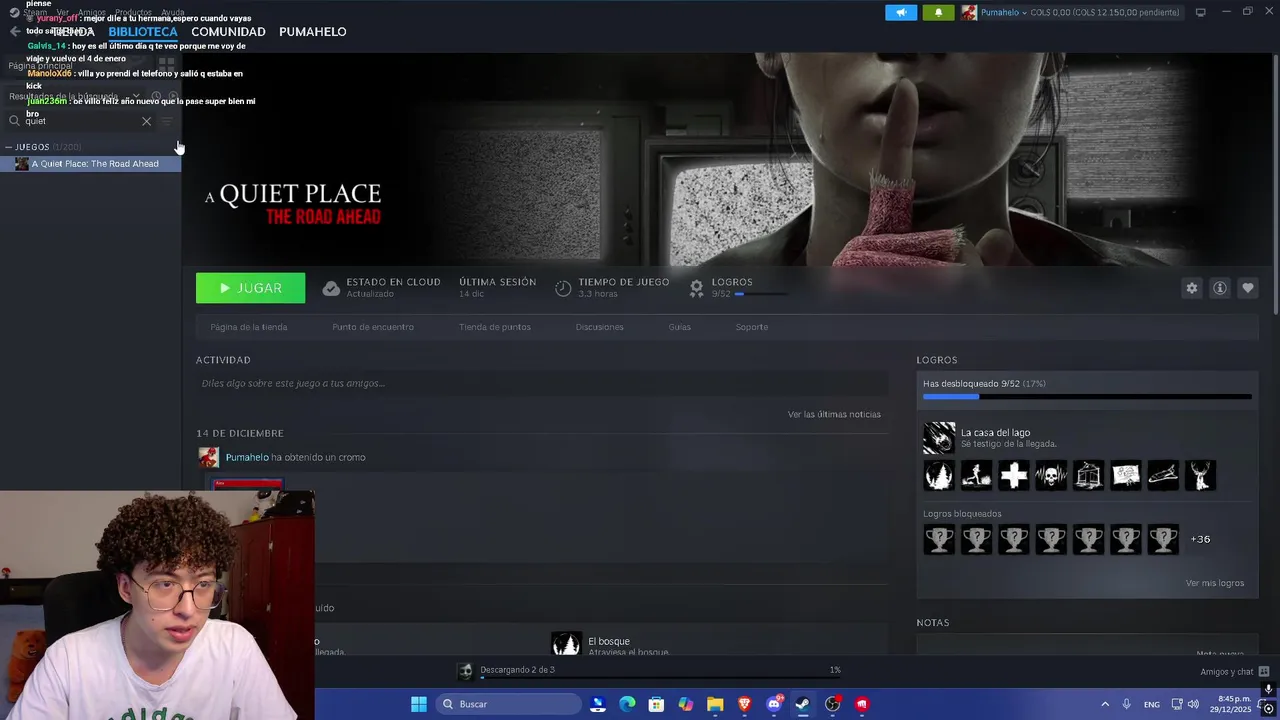Click the green JUGAR button
The height and width of the screenshot is (720, 1280).
tap(251, 288)
